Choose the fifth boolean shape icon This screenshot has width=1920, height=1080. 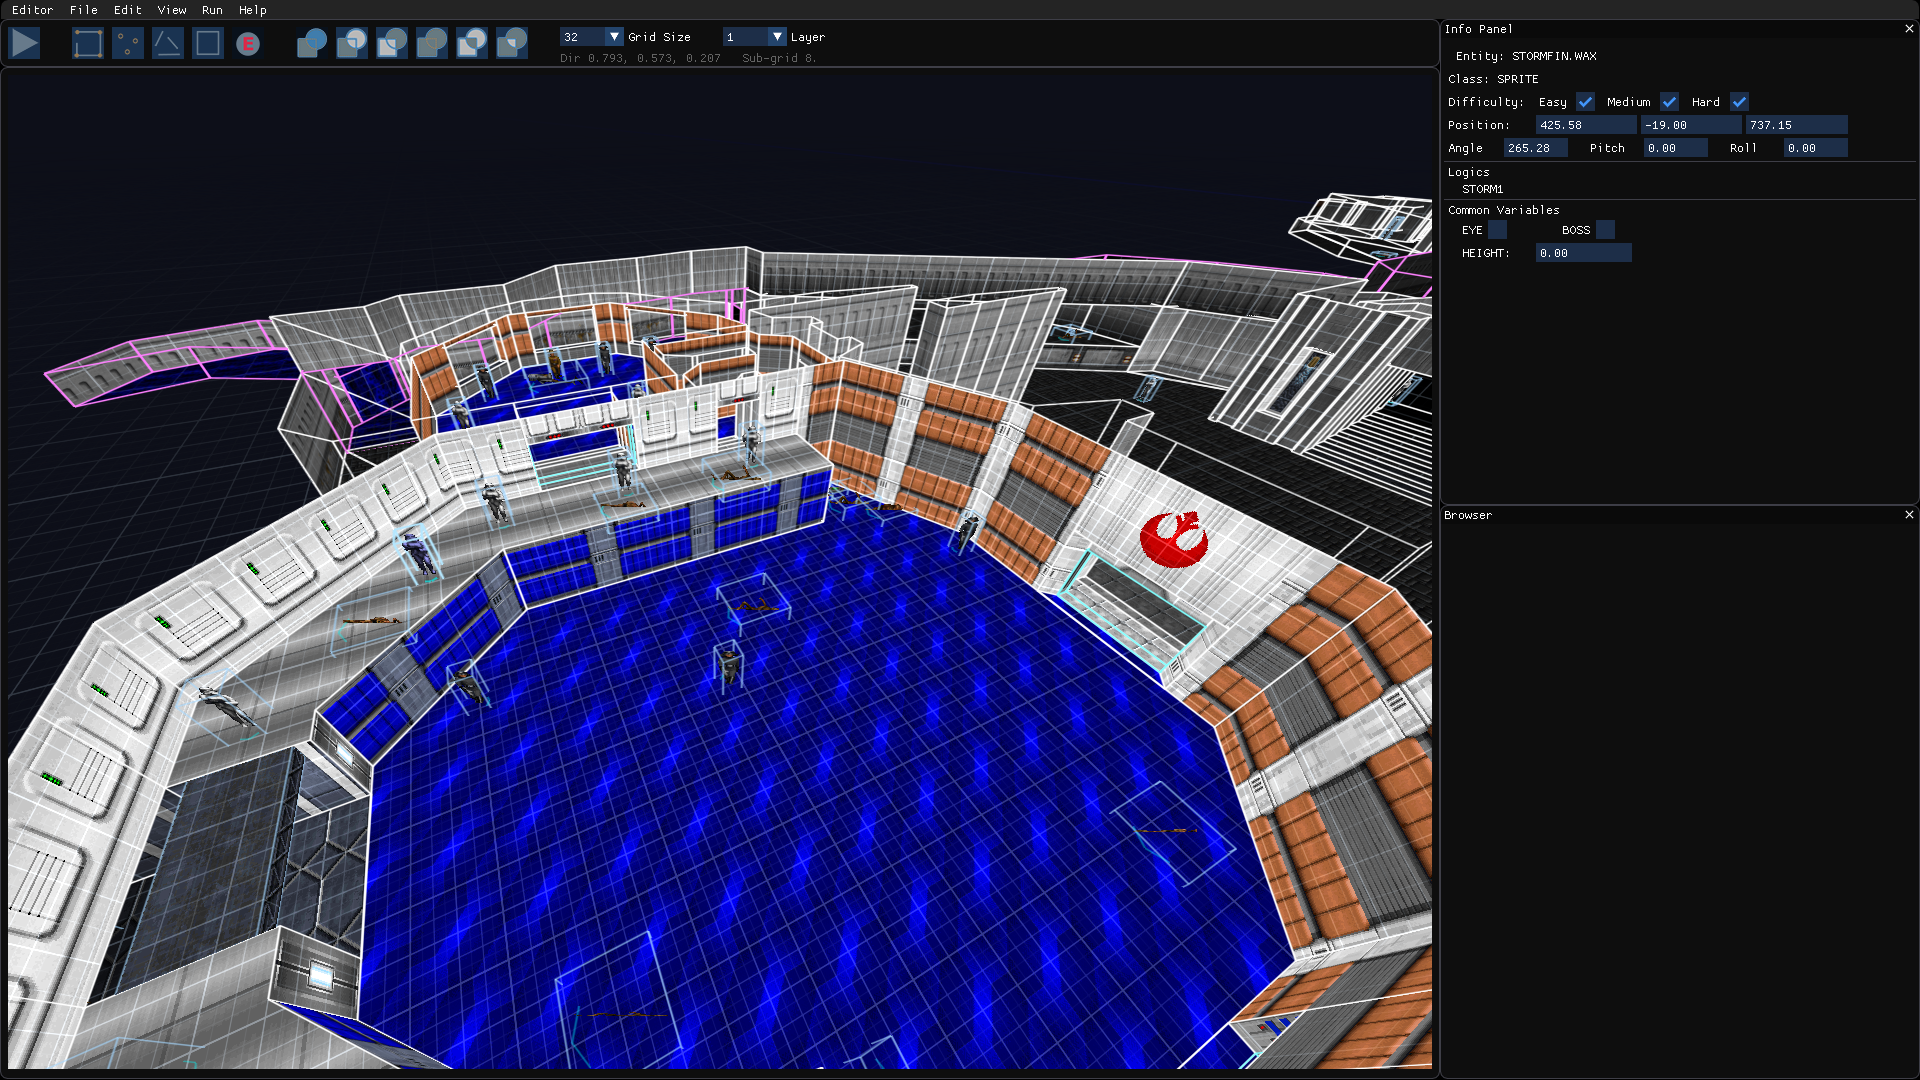pyautogui.click(x=472, y=43)
